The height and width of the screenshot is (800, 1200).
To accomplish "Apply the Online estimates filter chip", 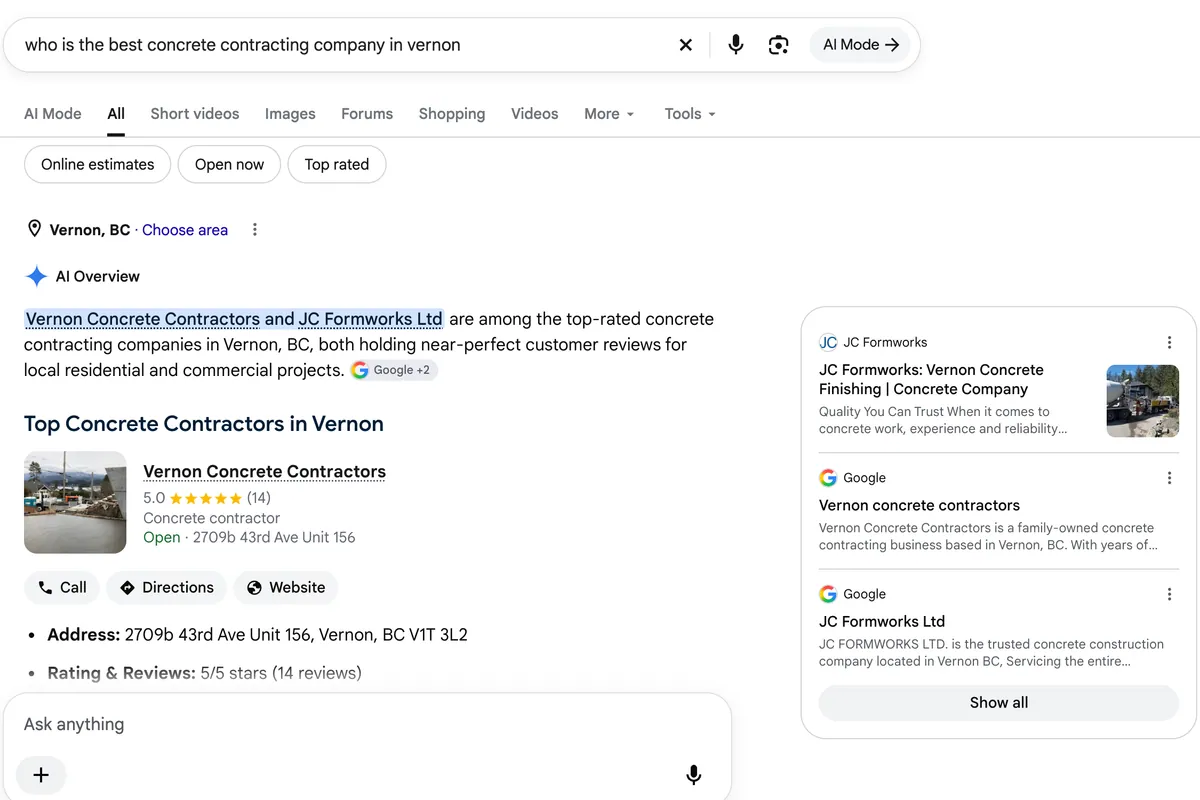I will [x=98, y=165].
